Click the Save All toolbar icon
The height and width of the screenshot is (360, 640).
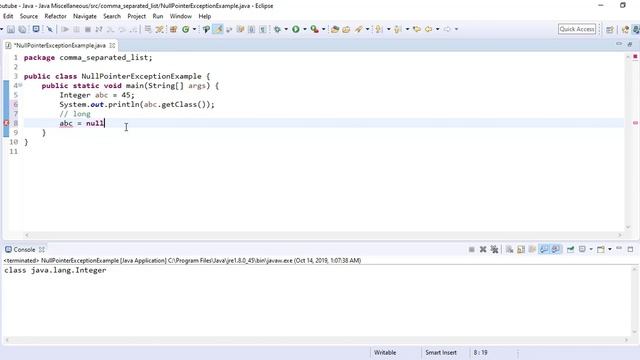pyautogui.click(x=22, y=29)
